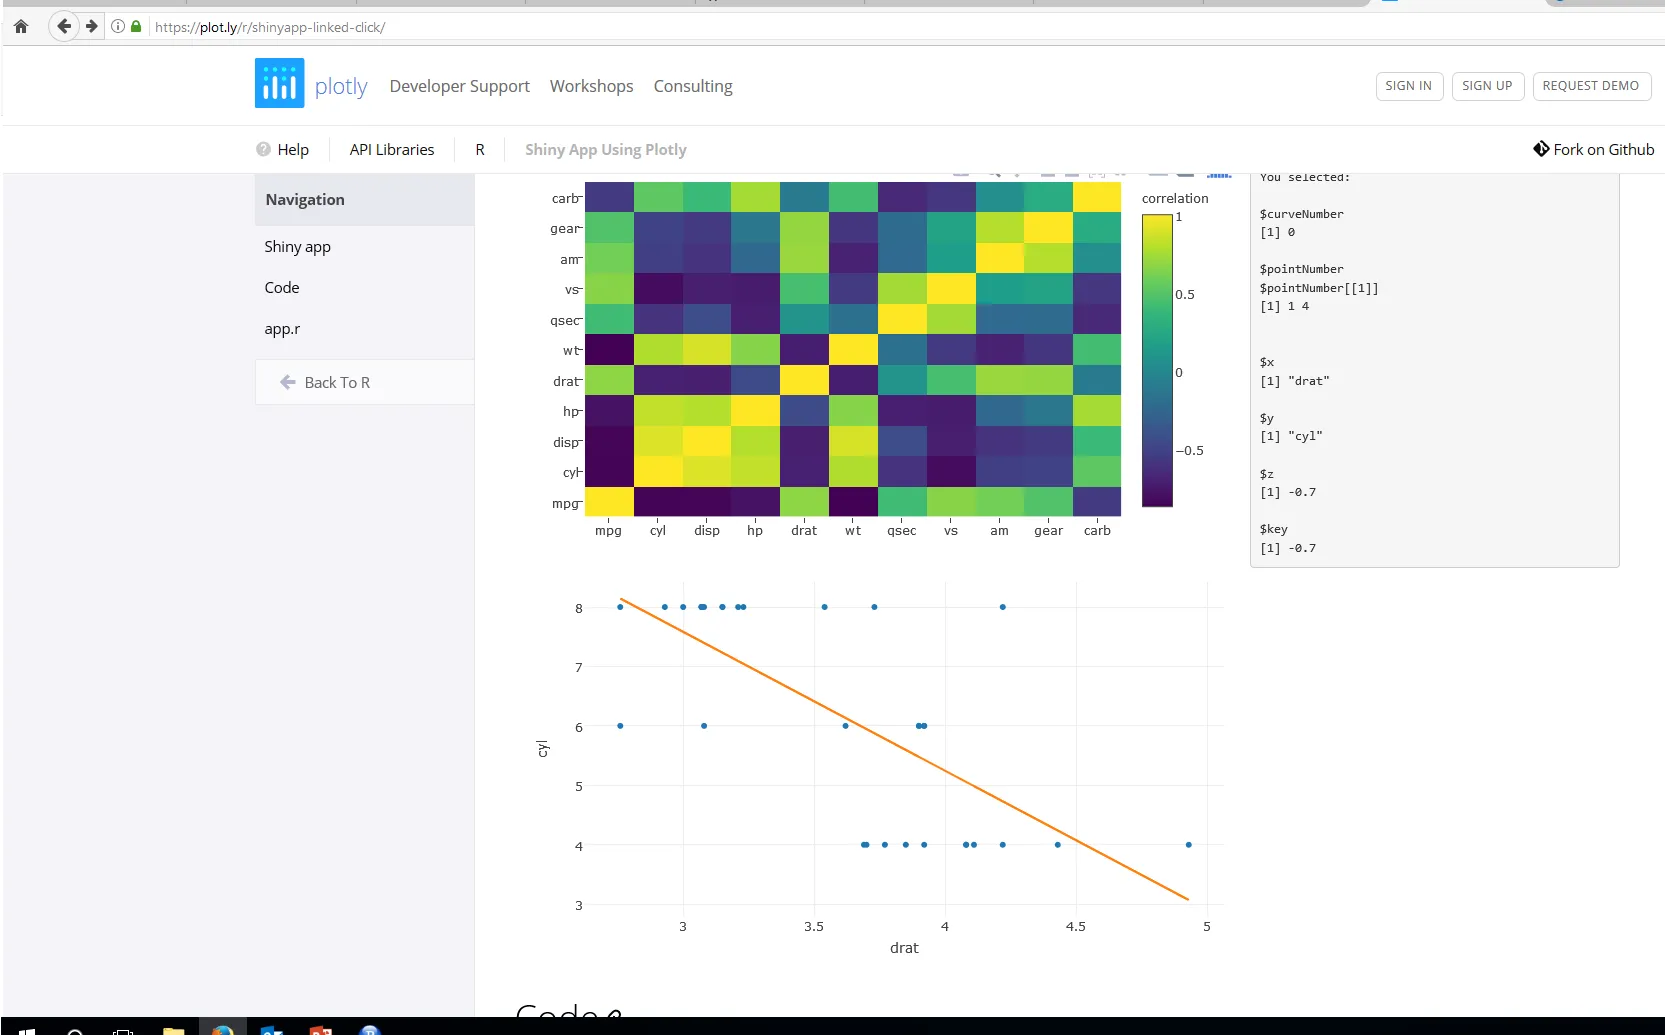Image resolution: width=1665 pixels, height=1035 pixels.
Task: Click the REQUEST DEMO button
Action: tap(1591, 86)
